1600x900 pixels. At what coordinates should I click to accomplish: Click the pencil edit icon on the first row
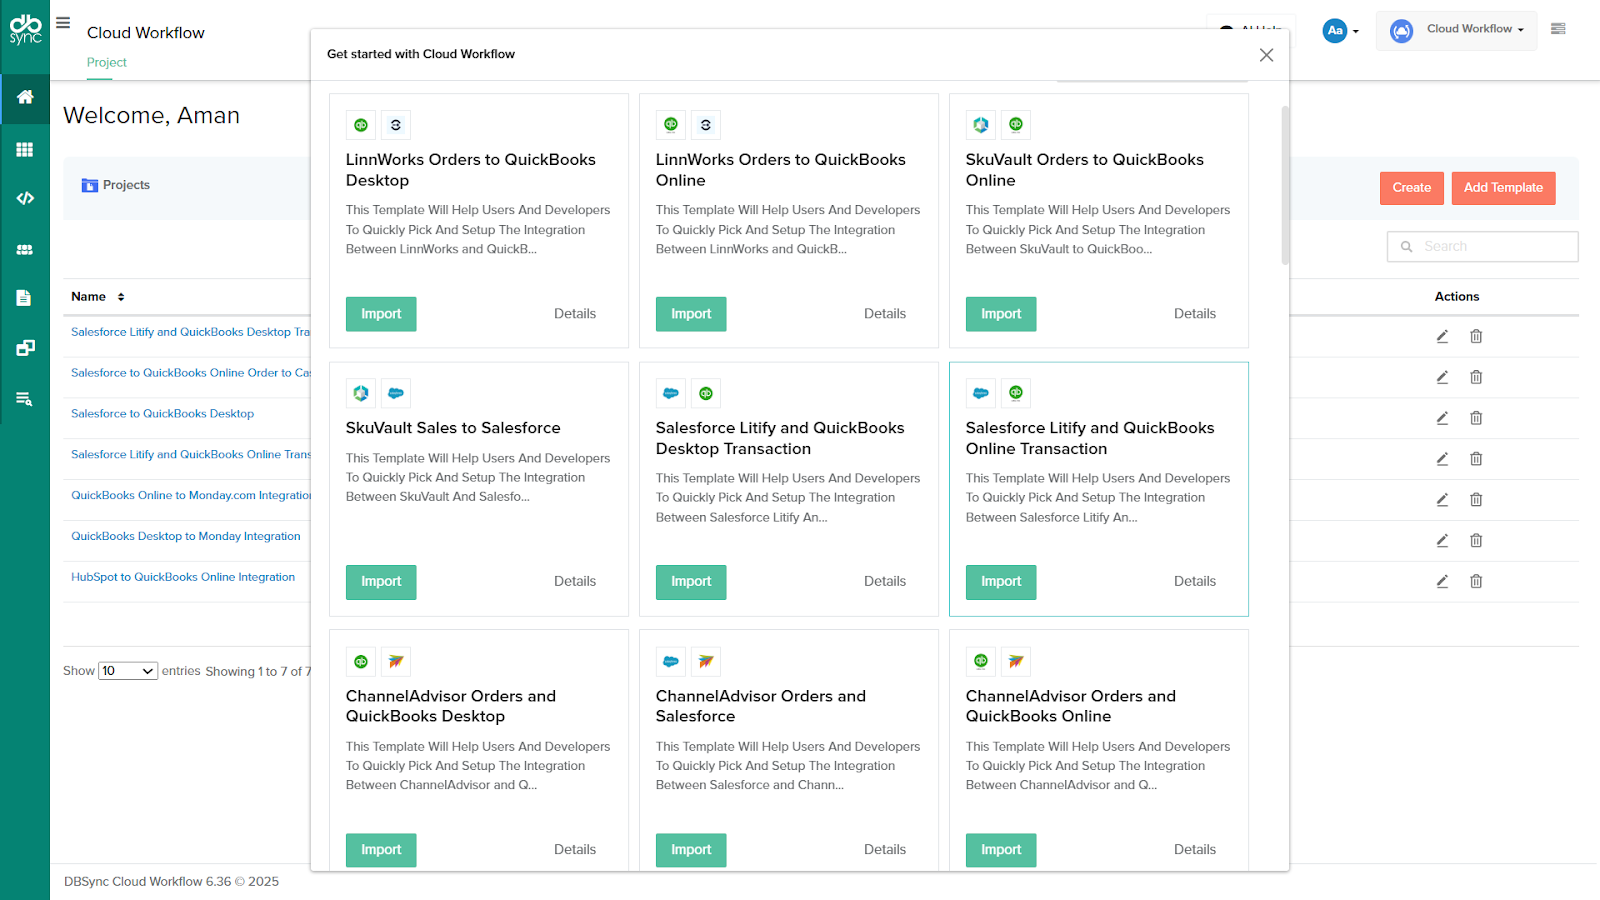1442,336
